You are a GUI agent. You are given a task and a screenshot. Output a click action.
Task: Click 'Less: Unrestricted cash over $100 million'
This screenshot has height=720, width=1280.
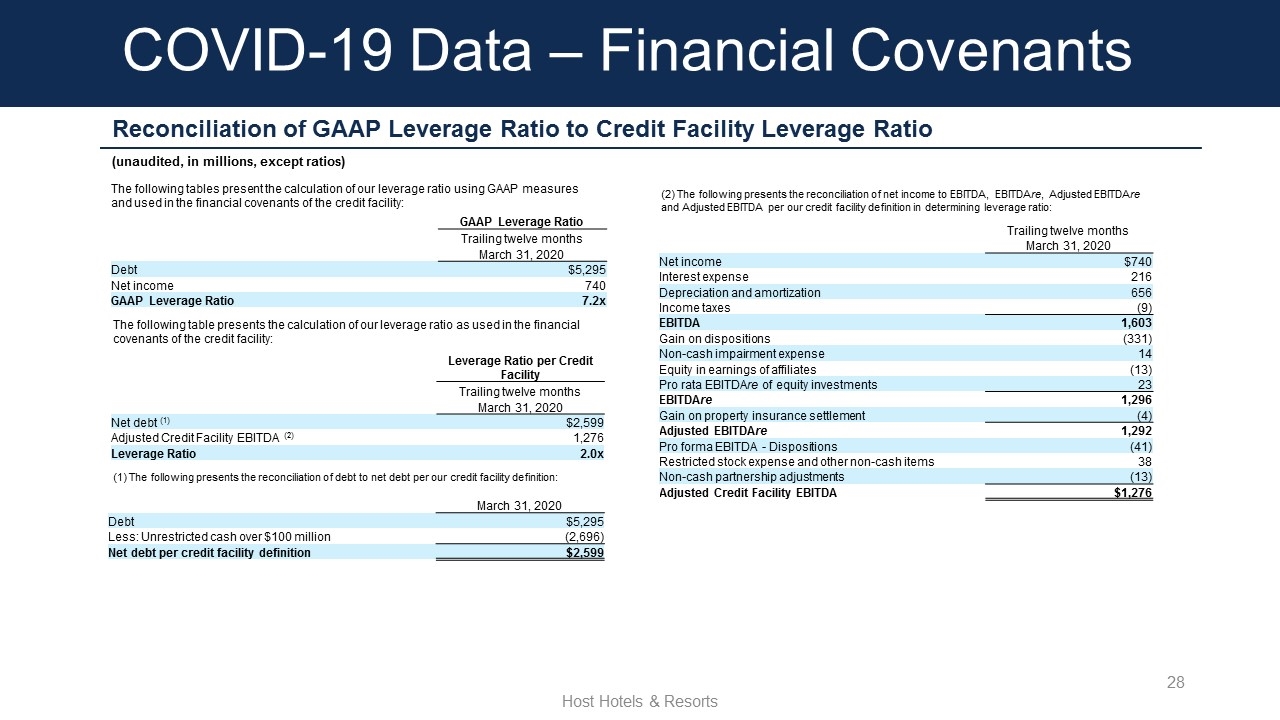click(x=219, y=537)
